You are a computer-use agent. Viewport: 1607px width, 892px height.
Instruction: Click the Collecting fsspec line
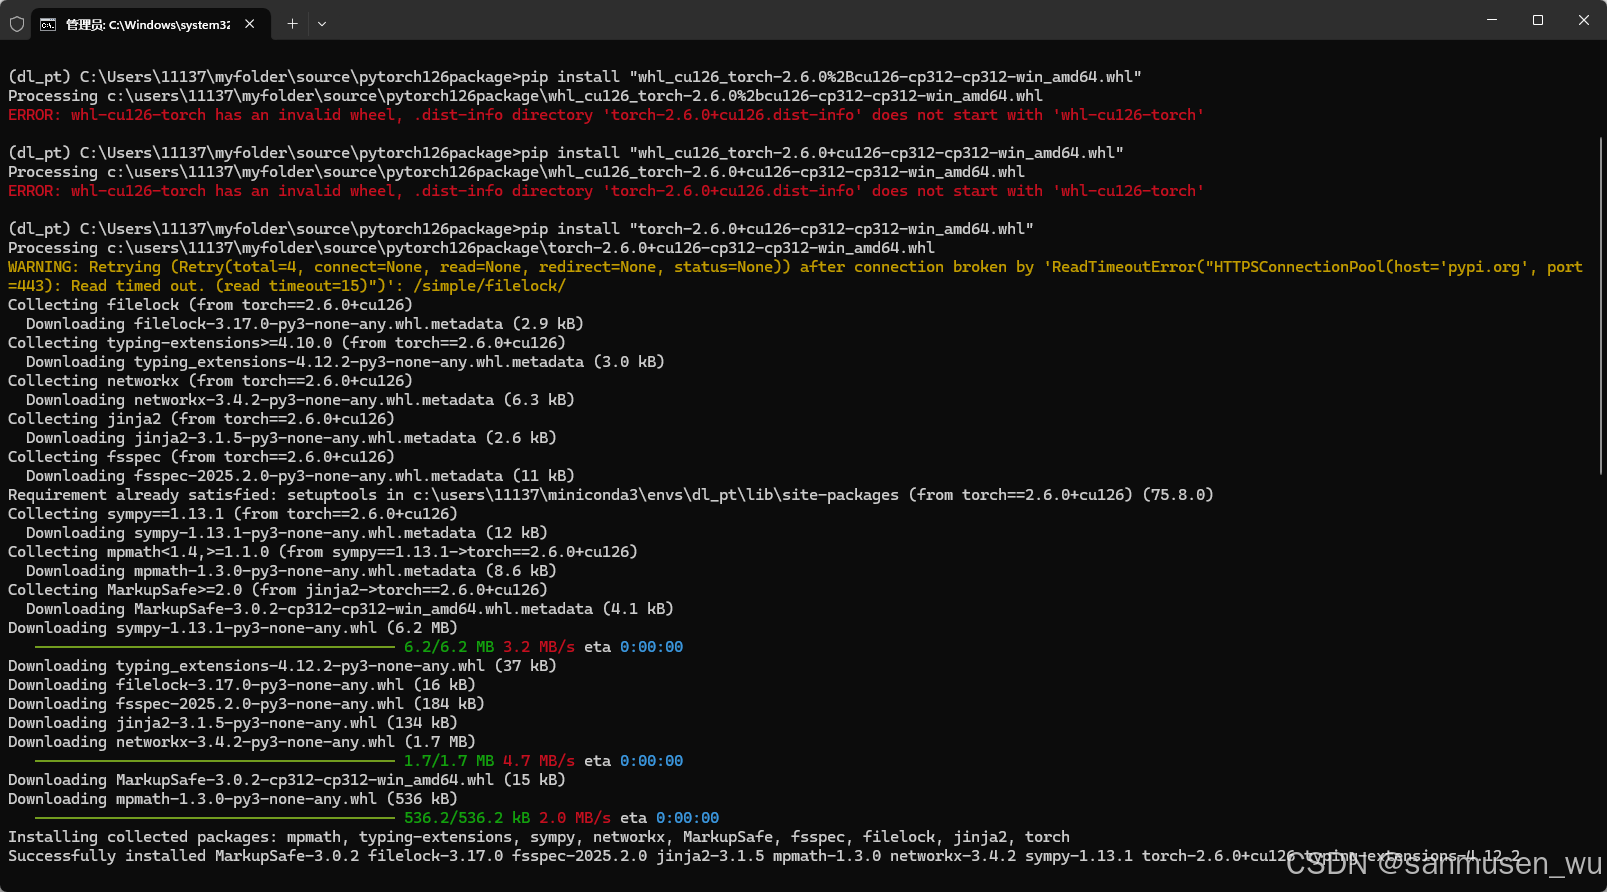[201, 457]
